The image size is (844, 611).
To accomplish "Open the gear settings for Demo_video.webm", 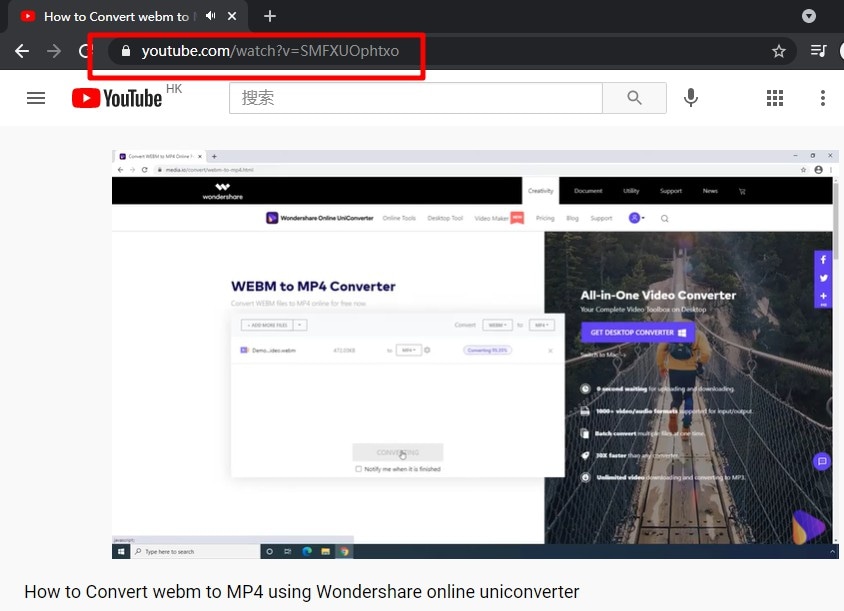I will click(x=427, y=350).
